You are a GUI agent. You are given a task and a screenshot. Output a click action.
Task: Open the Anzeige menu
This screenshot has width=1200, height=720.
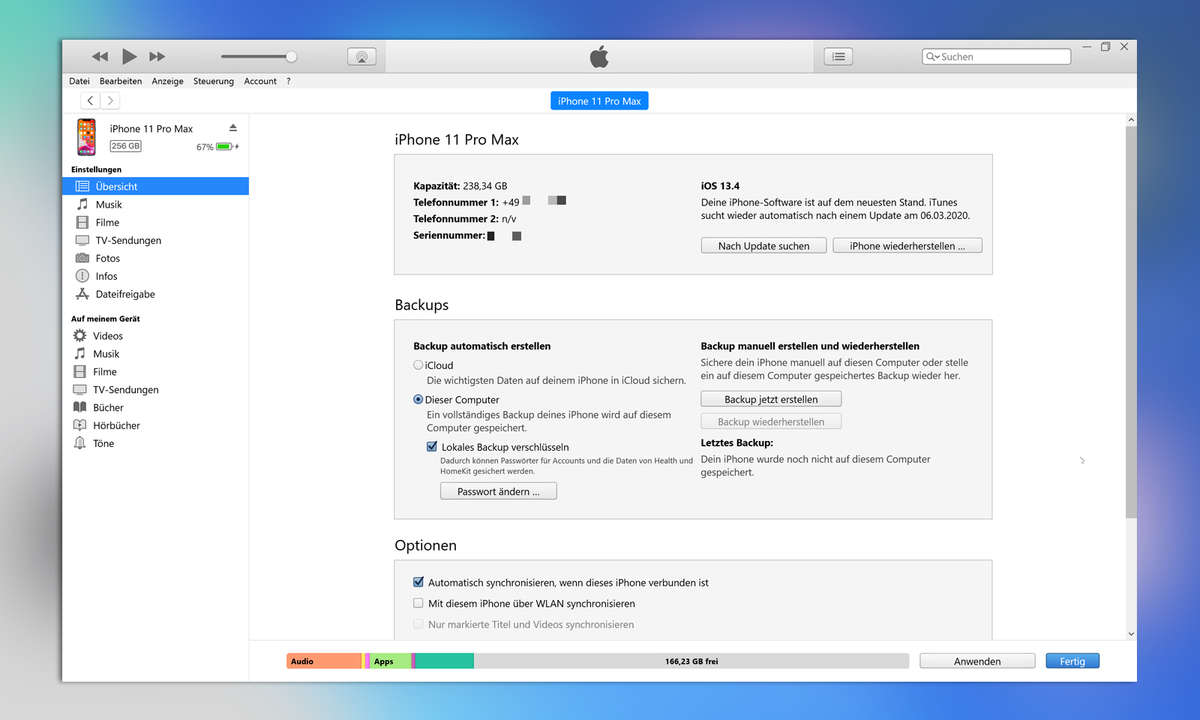(x=168, y=81)
